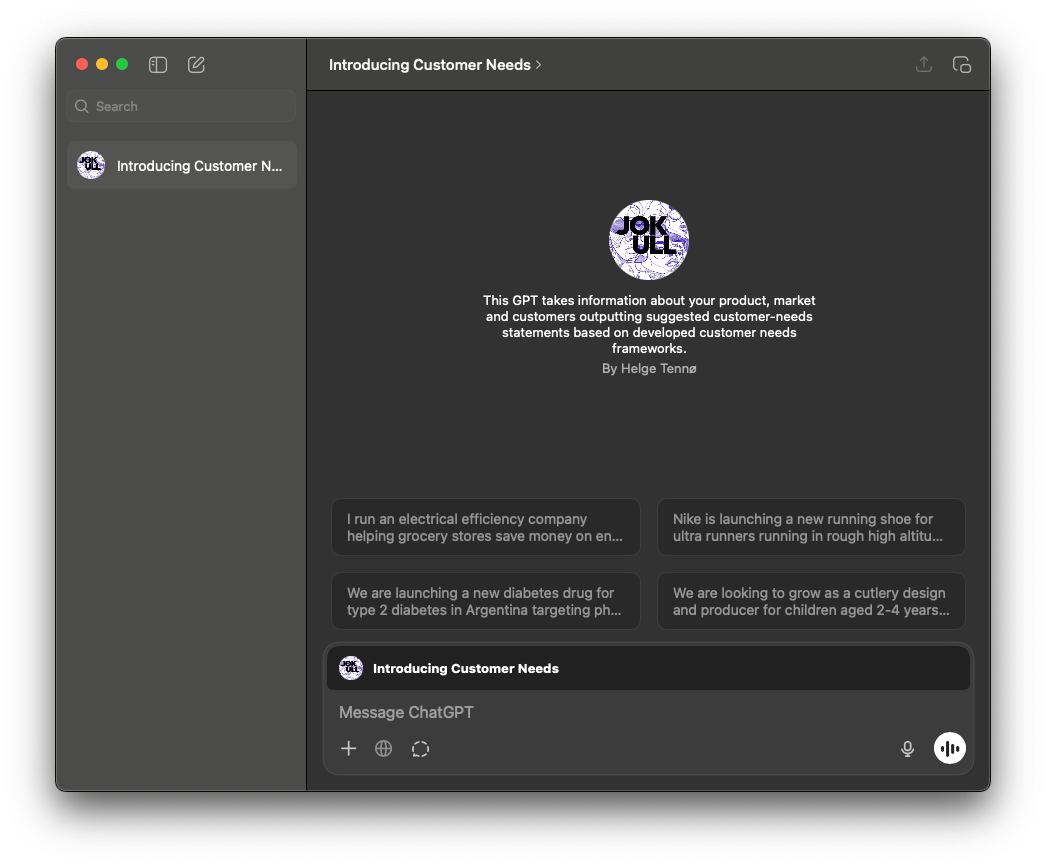Click the dashed circle tool icon
The image size is (1046, 865).
[420, 749]
